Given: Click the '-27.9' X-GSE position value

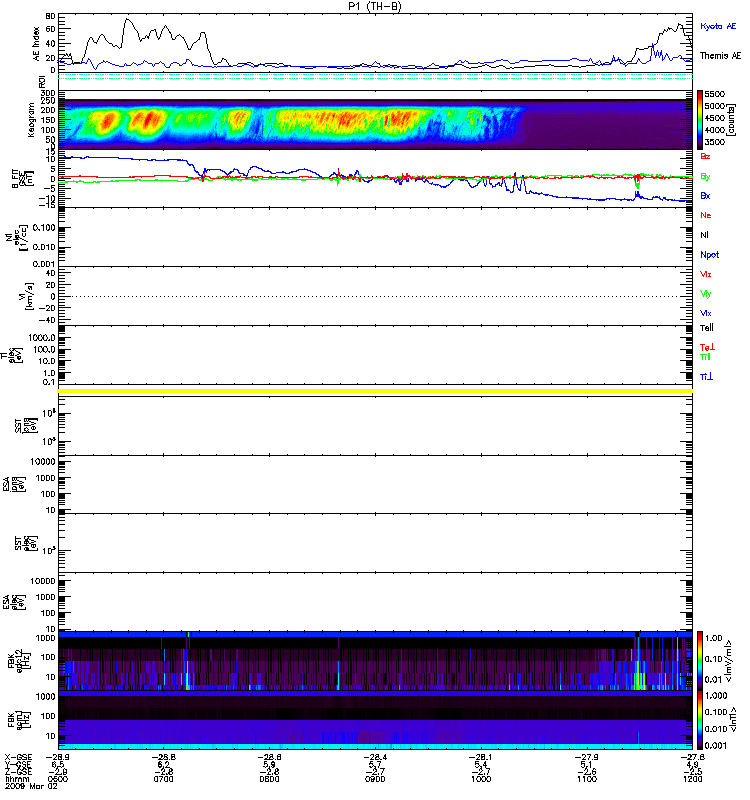Looking at the screenshot, I should tap(587, 757).
